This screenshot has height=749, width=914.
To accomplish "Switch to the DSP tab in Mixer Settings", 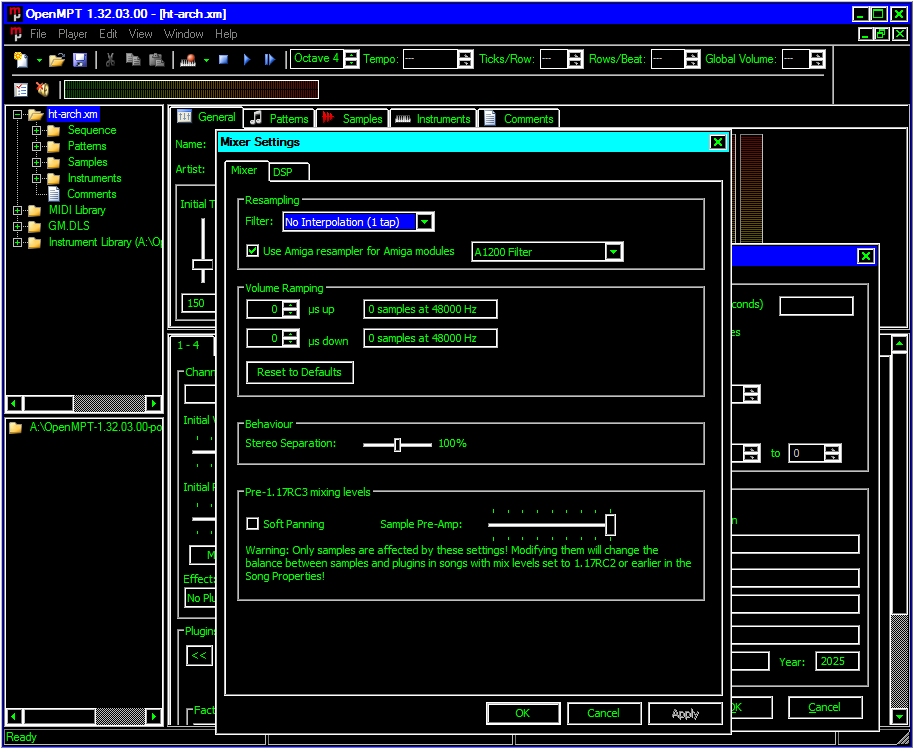I will pyautogui.click(x=289, y=172).
